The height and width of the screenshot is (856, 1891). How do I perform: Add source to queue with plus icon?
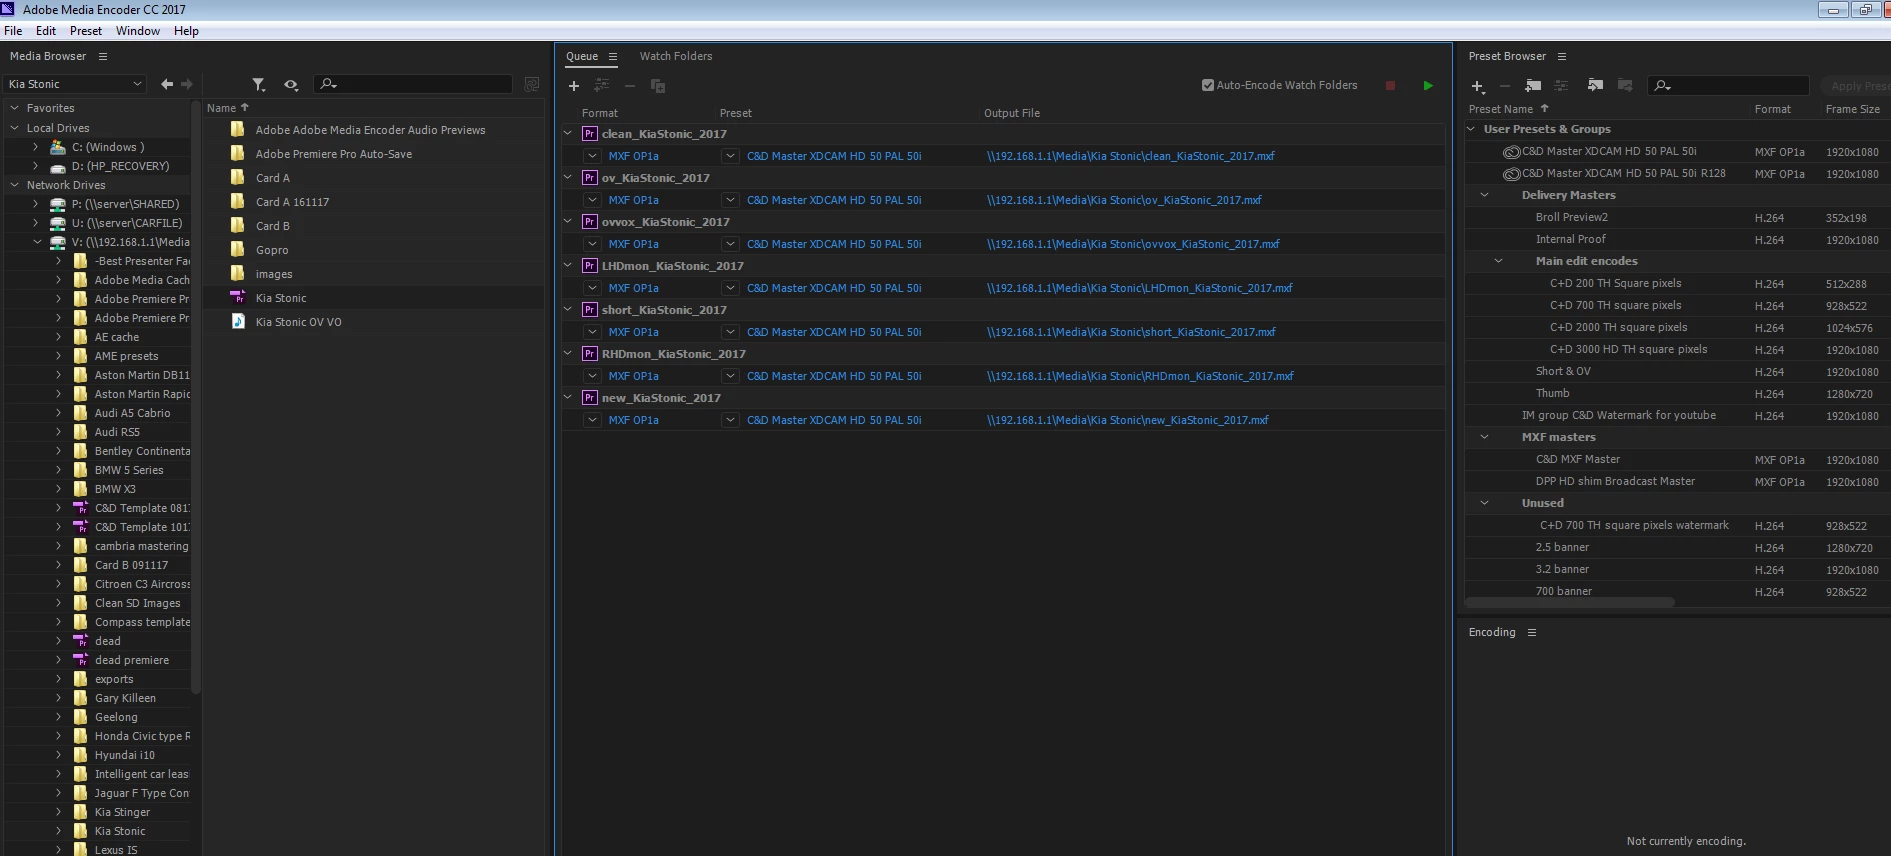point(574,86)
